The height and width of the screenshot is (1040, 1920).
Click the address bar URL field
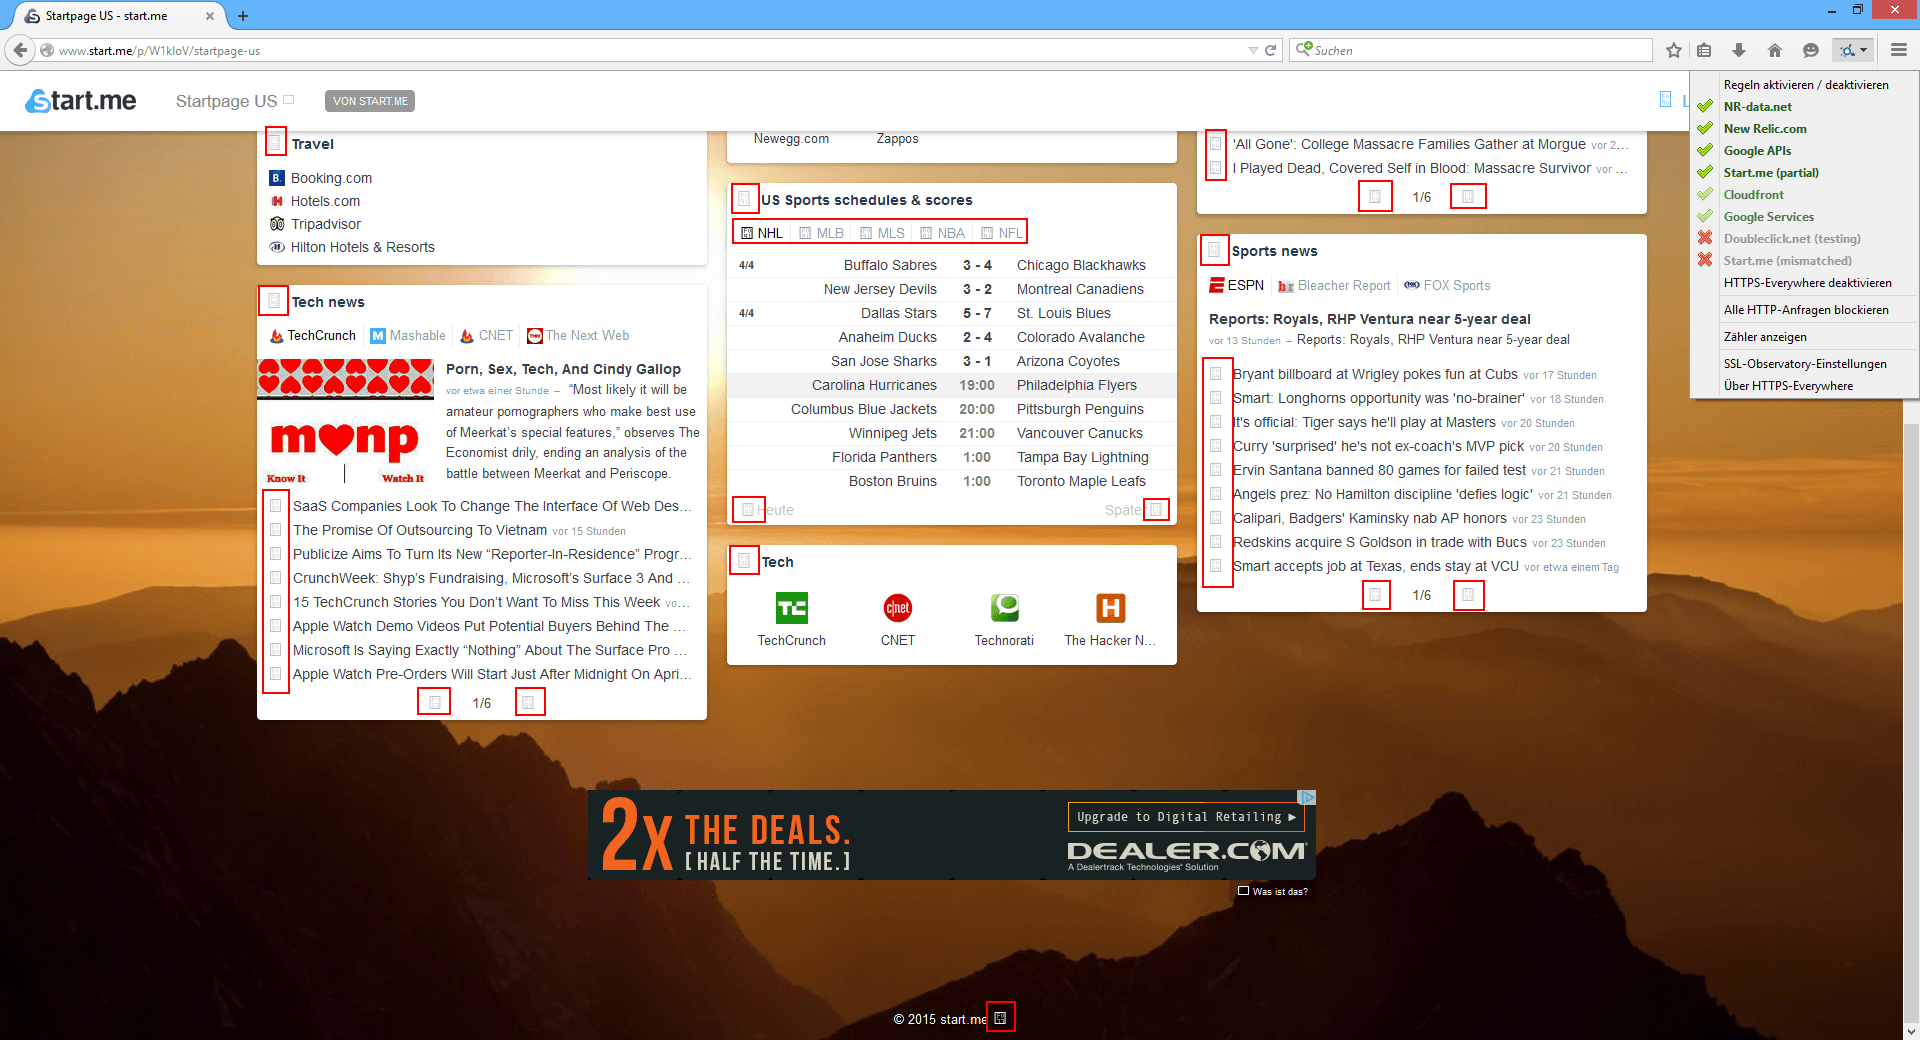tap(650, 50)
